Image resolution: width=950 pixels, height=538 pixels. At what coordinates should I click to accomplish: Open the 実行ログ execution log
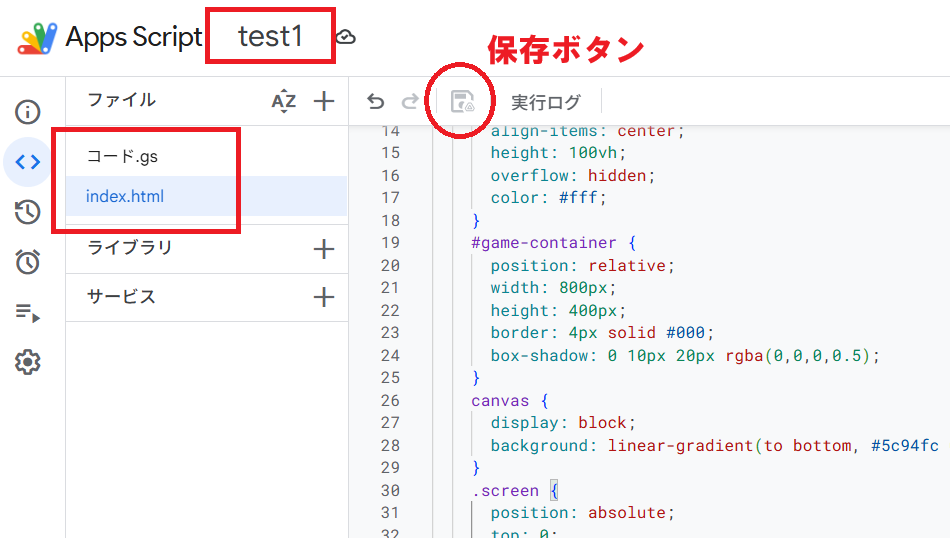coord(545,102)
